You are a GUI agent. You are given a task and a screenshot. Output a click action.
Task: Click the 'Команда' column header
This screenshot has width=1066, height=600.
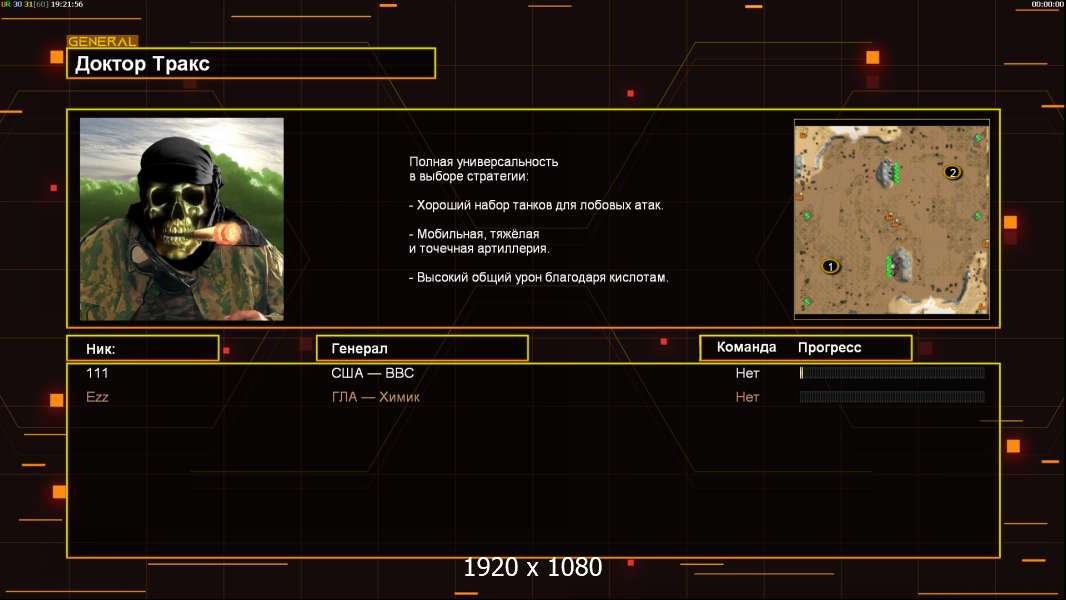[x=746, y=347]
